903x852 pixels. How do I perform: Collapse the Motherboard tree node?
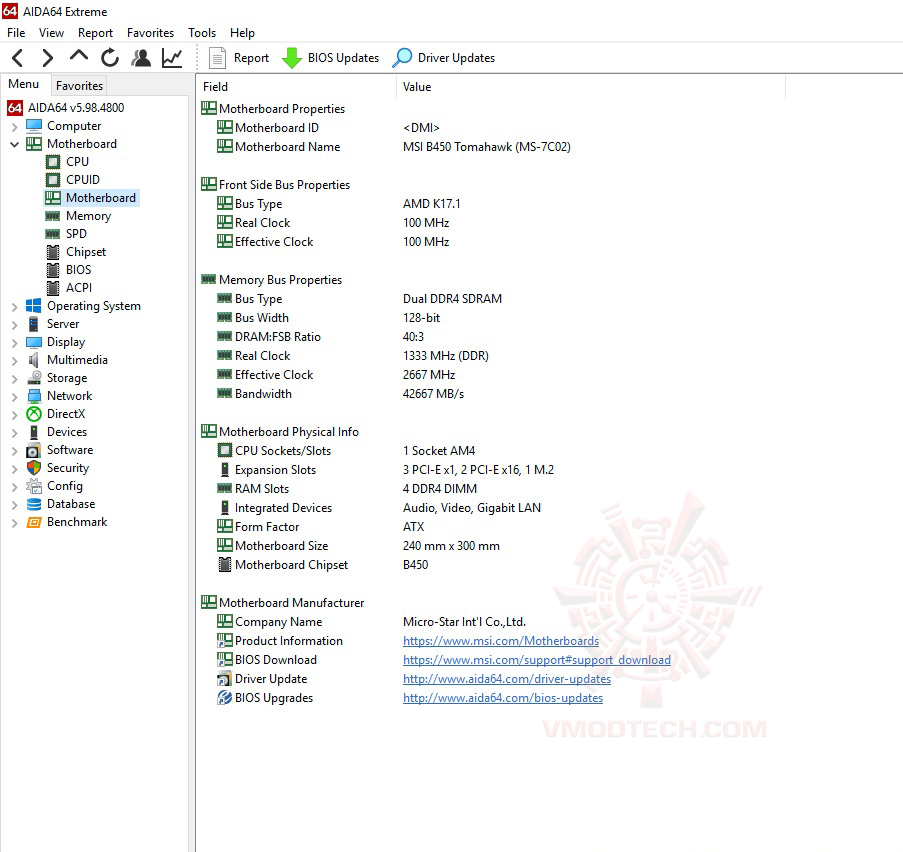(x=14, y=144)
